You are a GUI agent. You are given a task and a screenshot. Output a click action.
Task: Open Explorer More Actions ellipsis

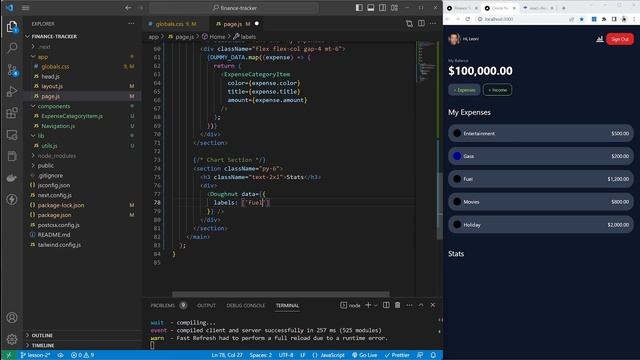(x=131, y=24)
